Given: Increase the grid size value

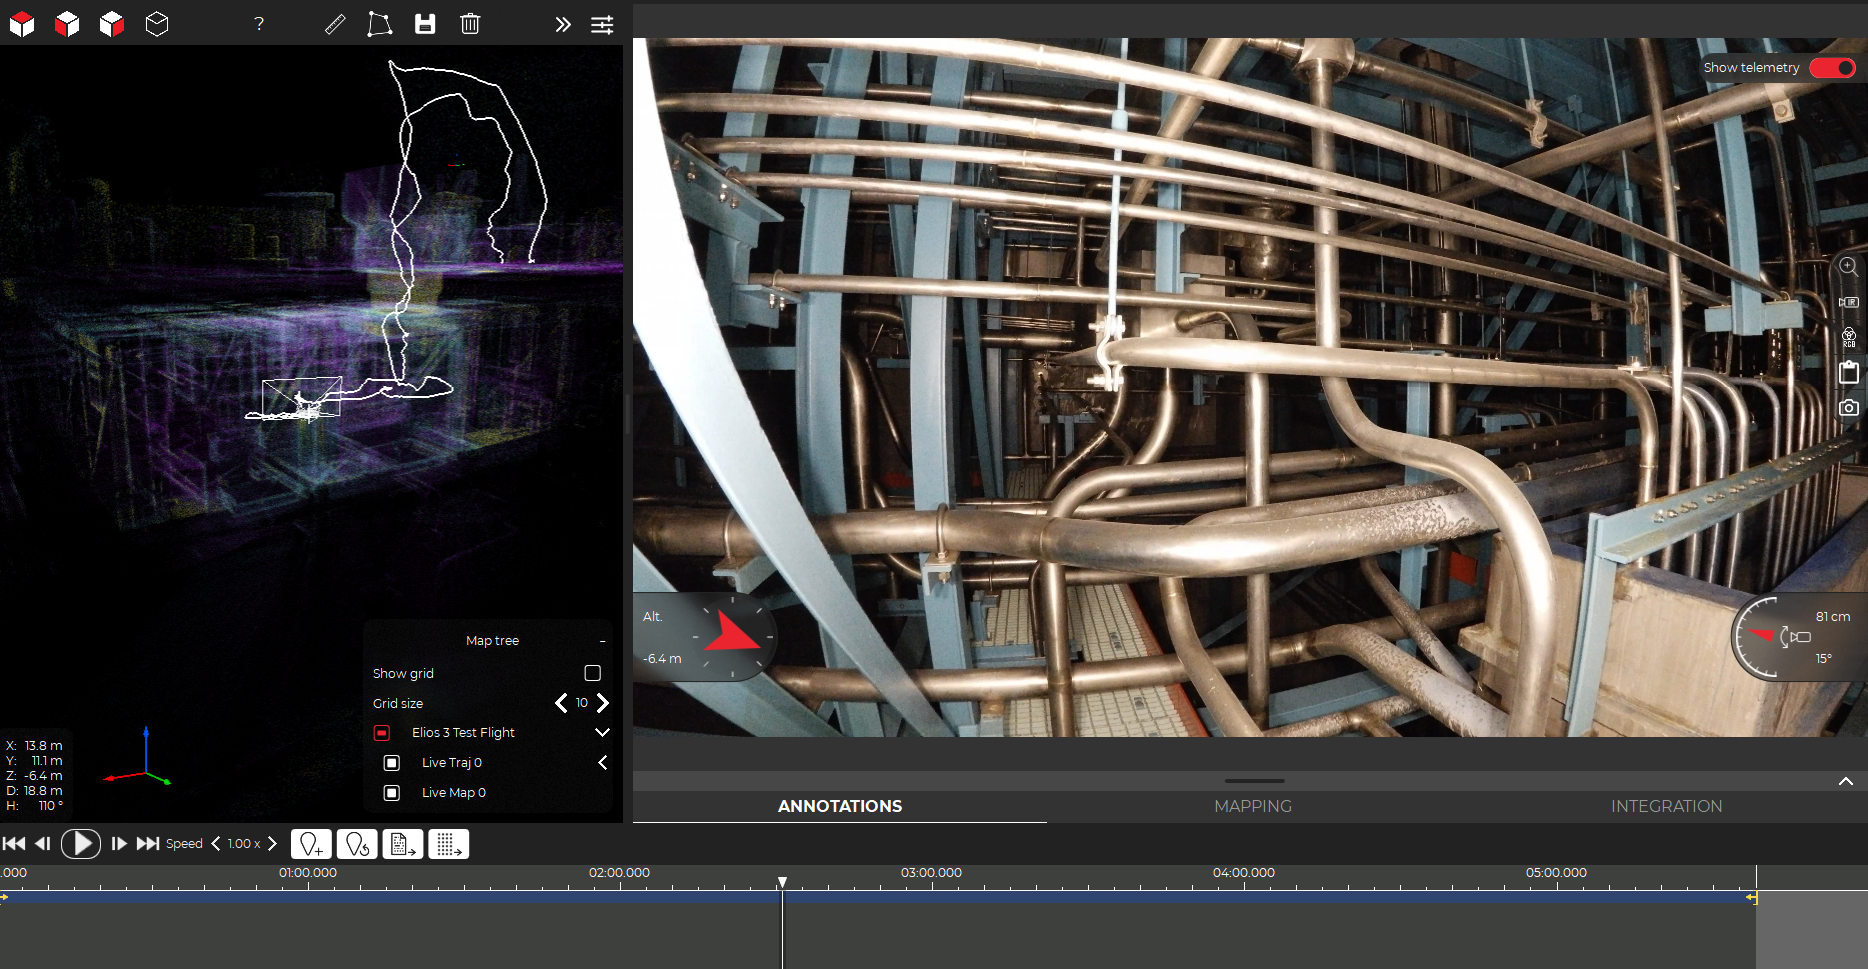Looking at the screenshot, I should pos(602,703).
